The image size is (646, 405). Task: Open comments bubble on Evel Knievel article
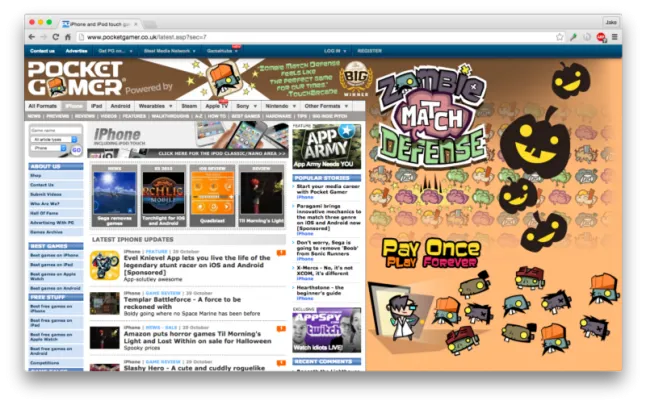(281, 253)
